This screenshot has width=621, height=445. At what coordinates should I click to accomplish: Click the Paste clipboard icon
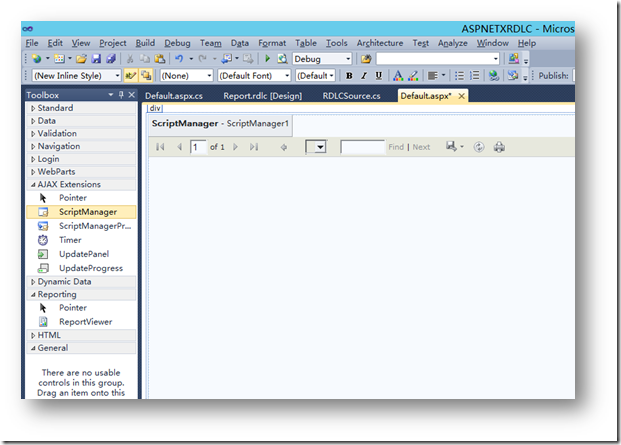pyautogui.click(x=160, y=59)
